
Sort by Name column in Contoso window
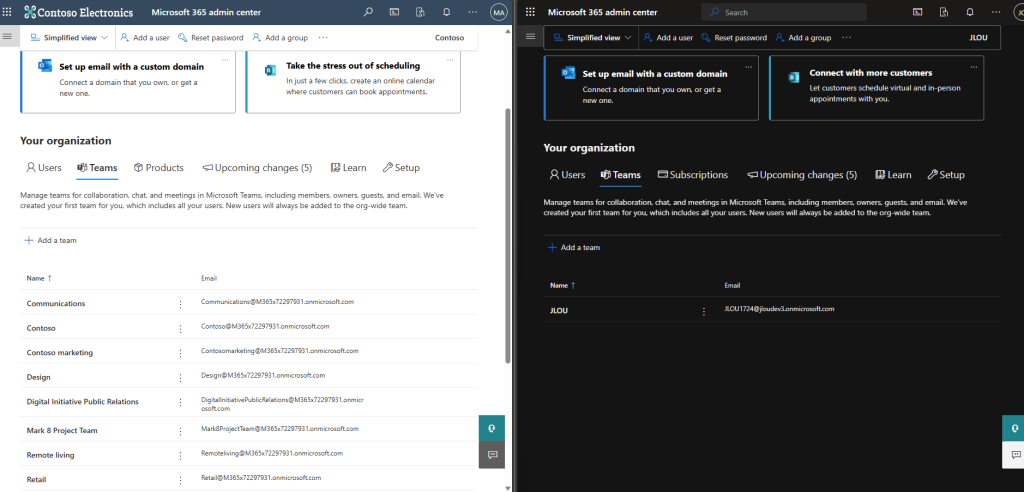tap(39, 278)
